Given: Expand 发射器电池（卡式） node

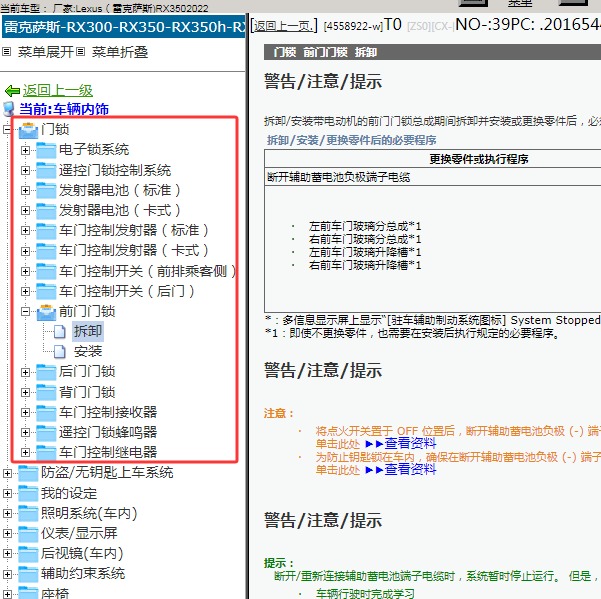Looking at the screenshot, I should pos(25,210).
